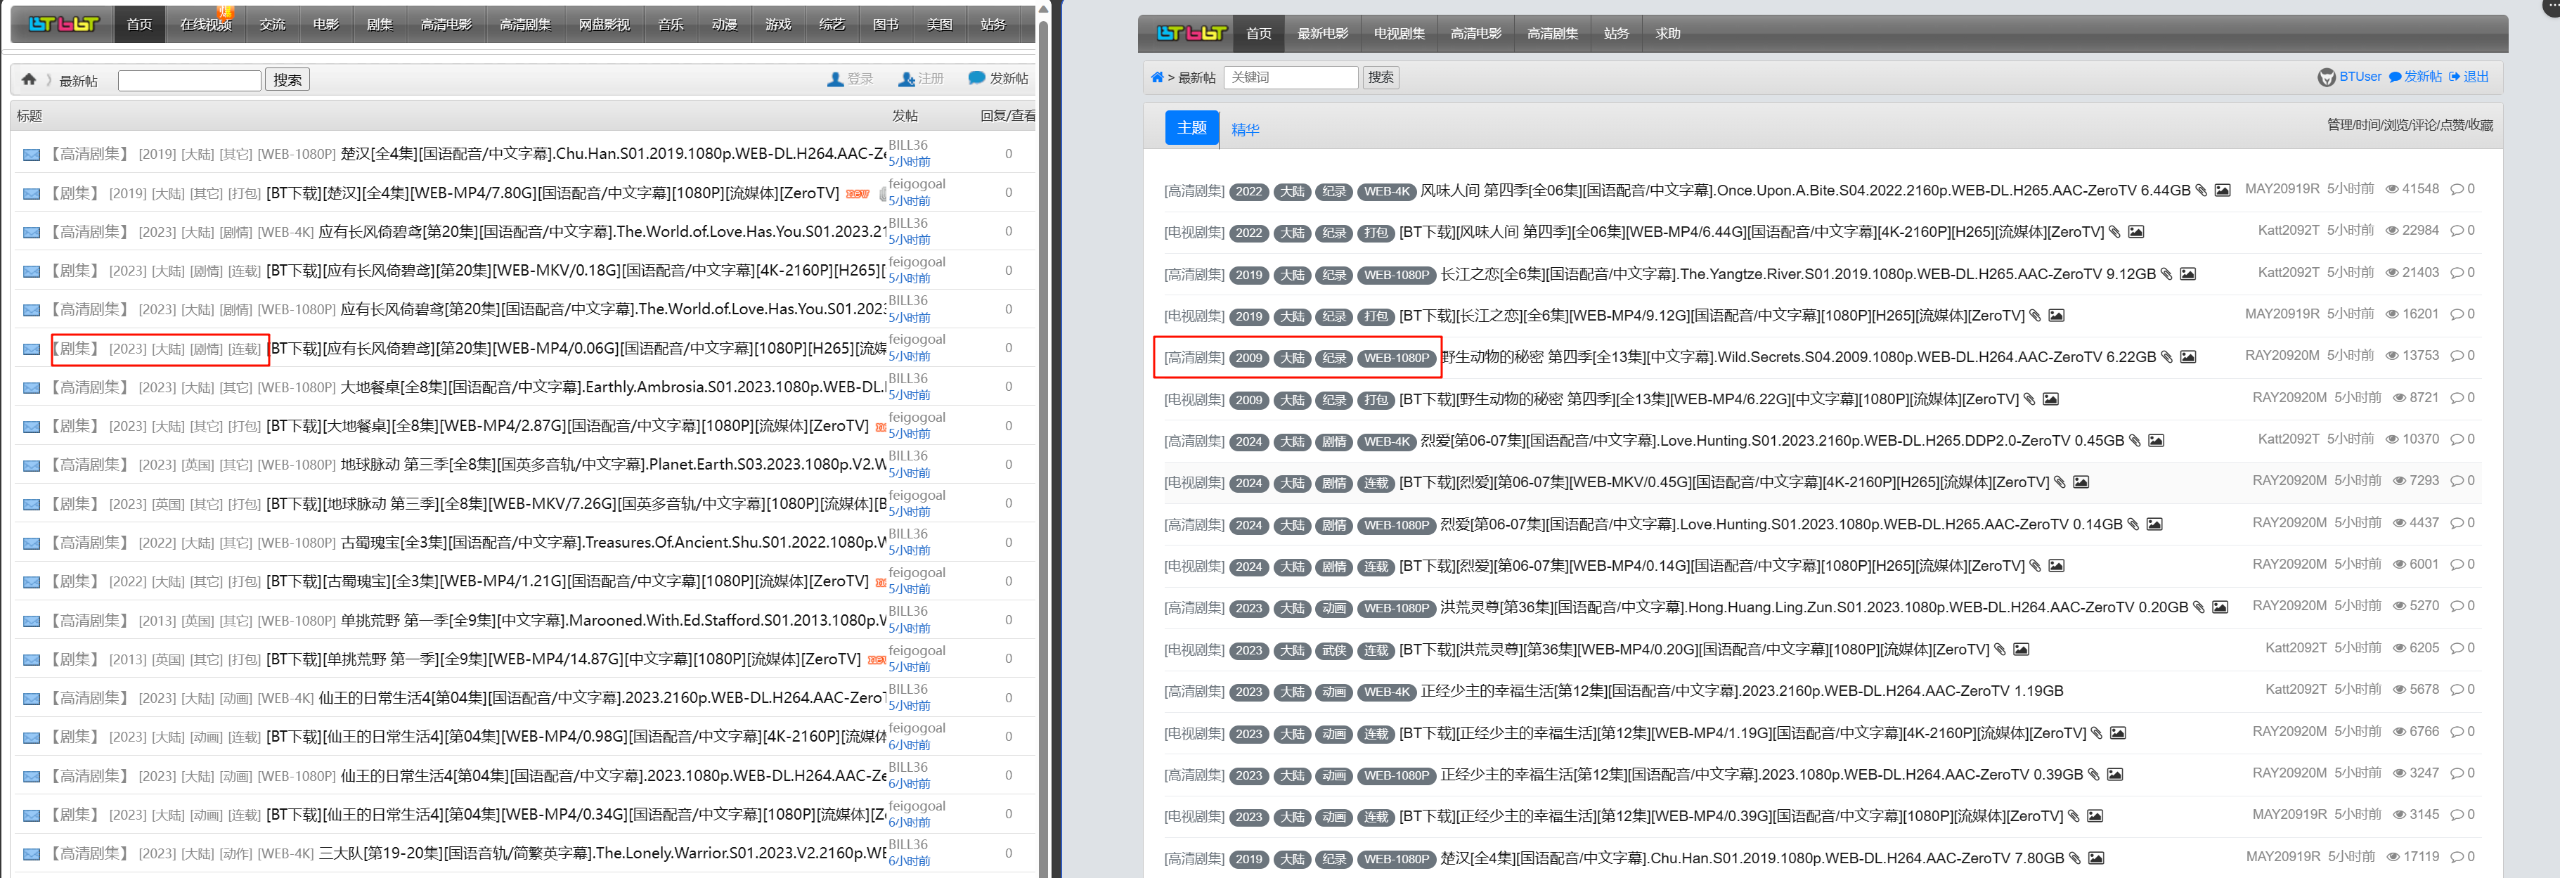Open 综艺 in left window navigation
The width and height of the screenshot is (2560, 878).
click(x=832, y=24)
